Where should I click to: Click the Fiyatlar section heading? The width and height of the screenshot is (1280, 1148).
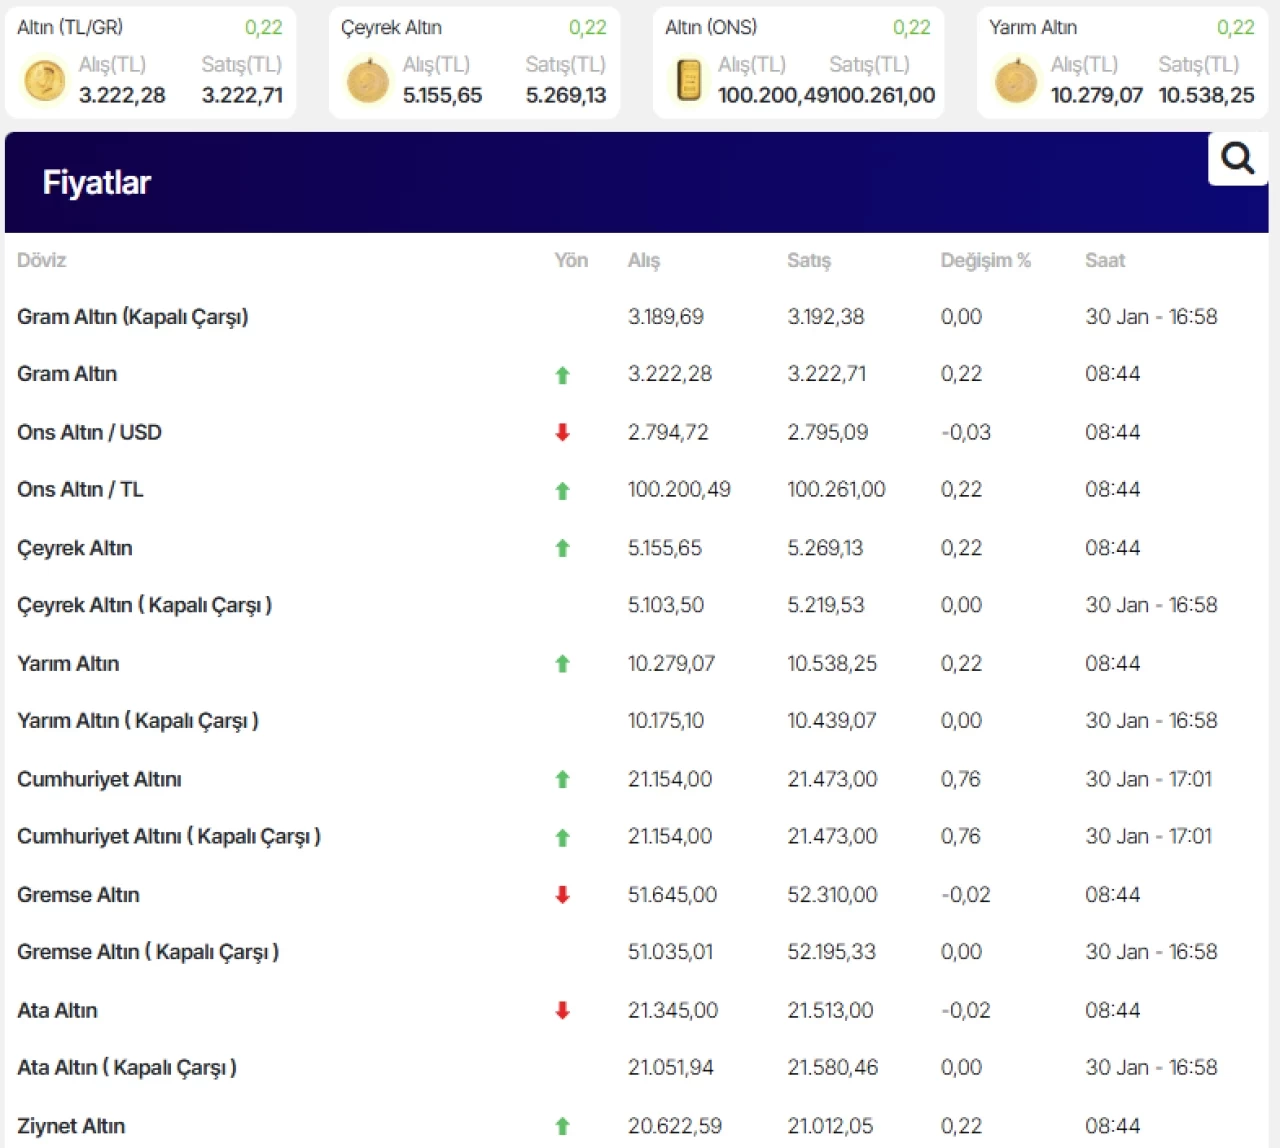pyautogui.click(x=96, y=183)
